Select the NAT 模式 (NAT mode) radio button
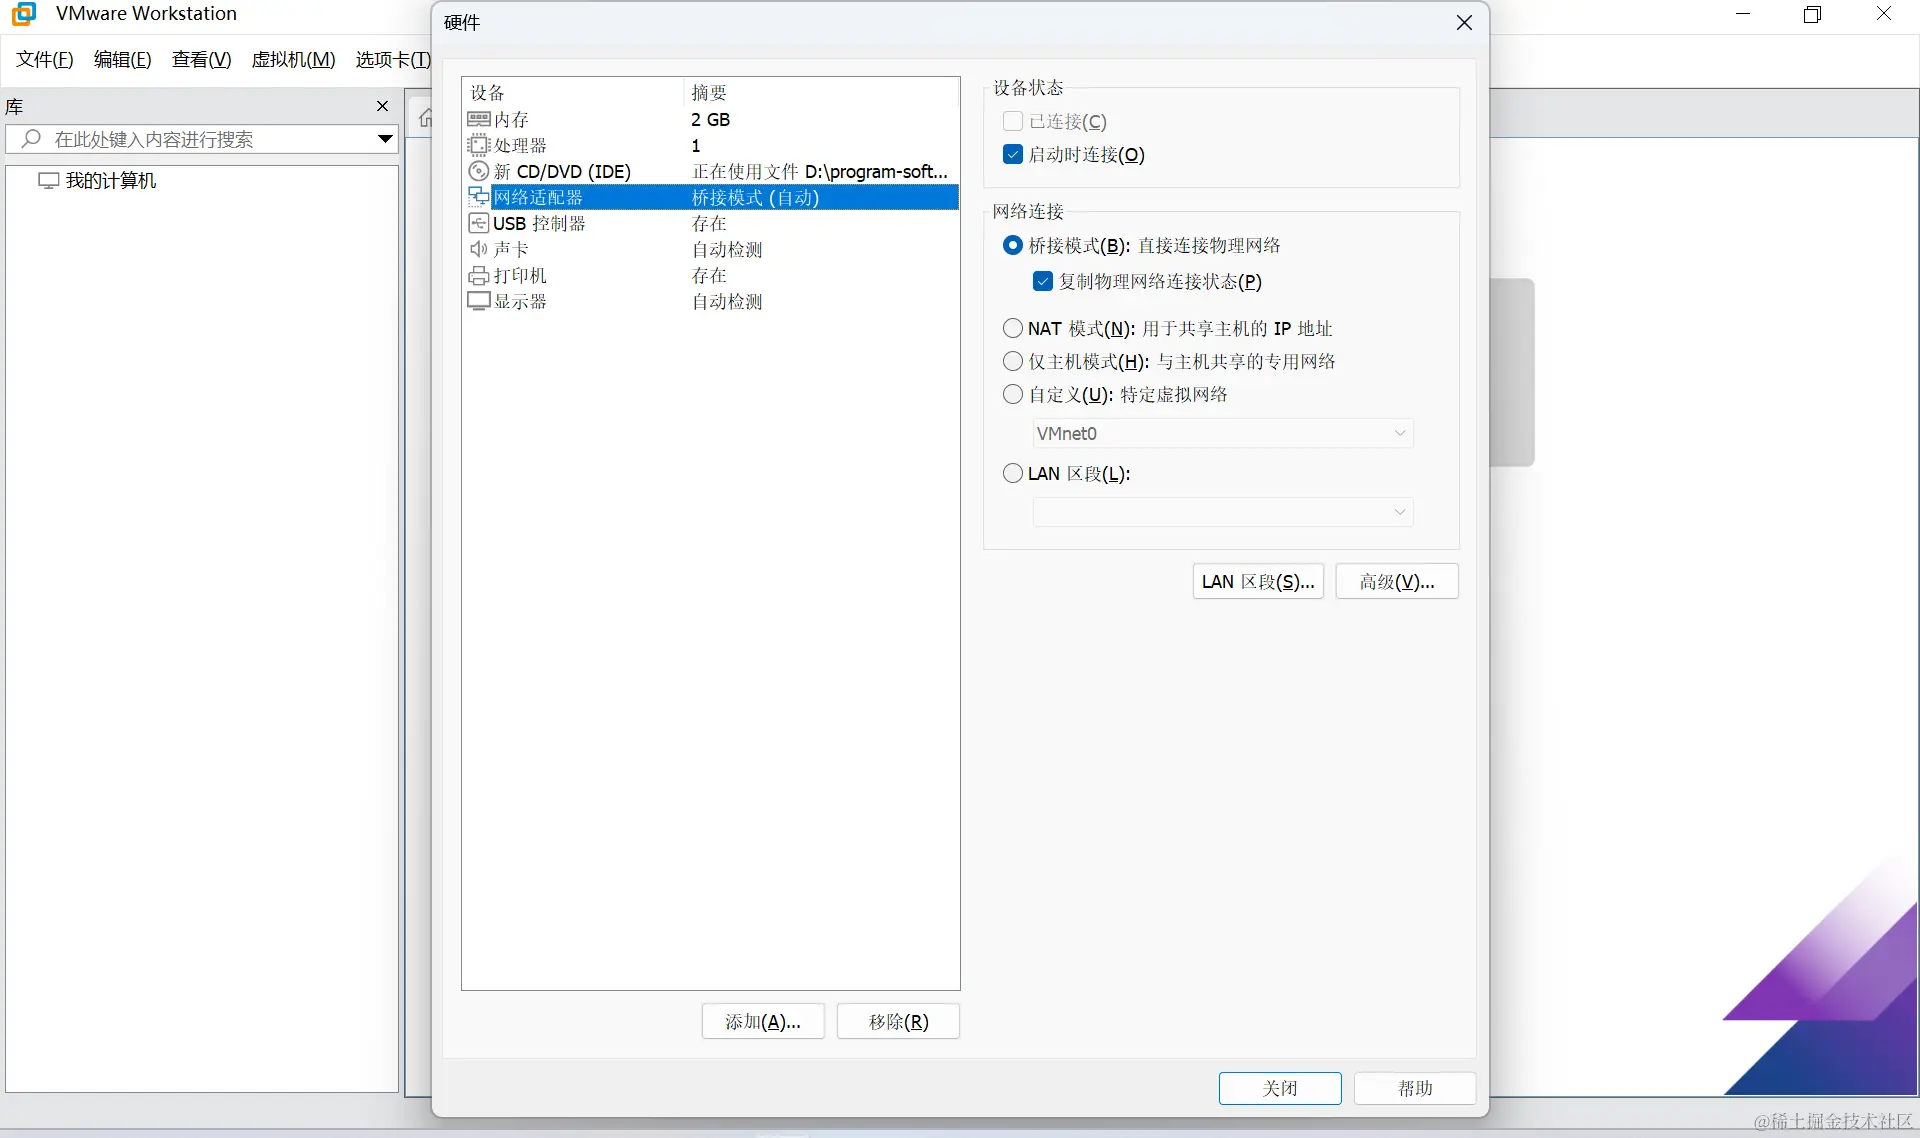Viewport: 1920px width, 1138px height. [1013, 329]
